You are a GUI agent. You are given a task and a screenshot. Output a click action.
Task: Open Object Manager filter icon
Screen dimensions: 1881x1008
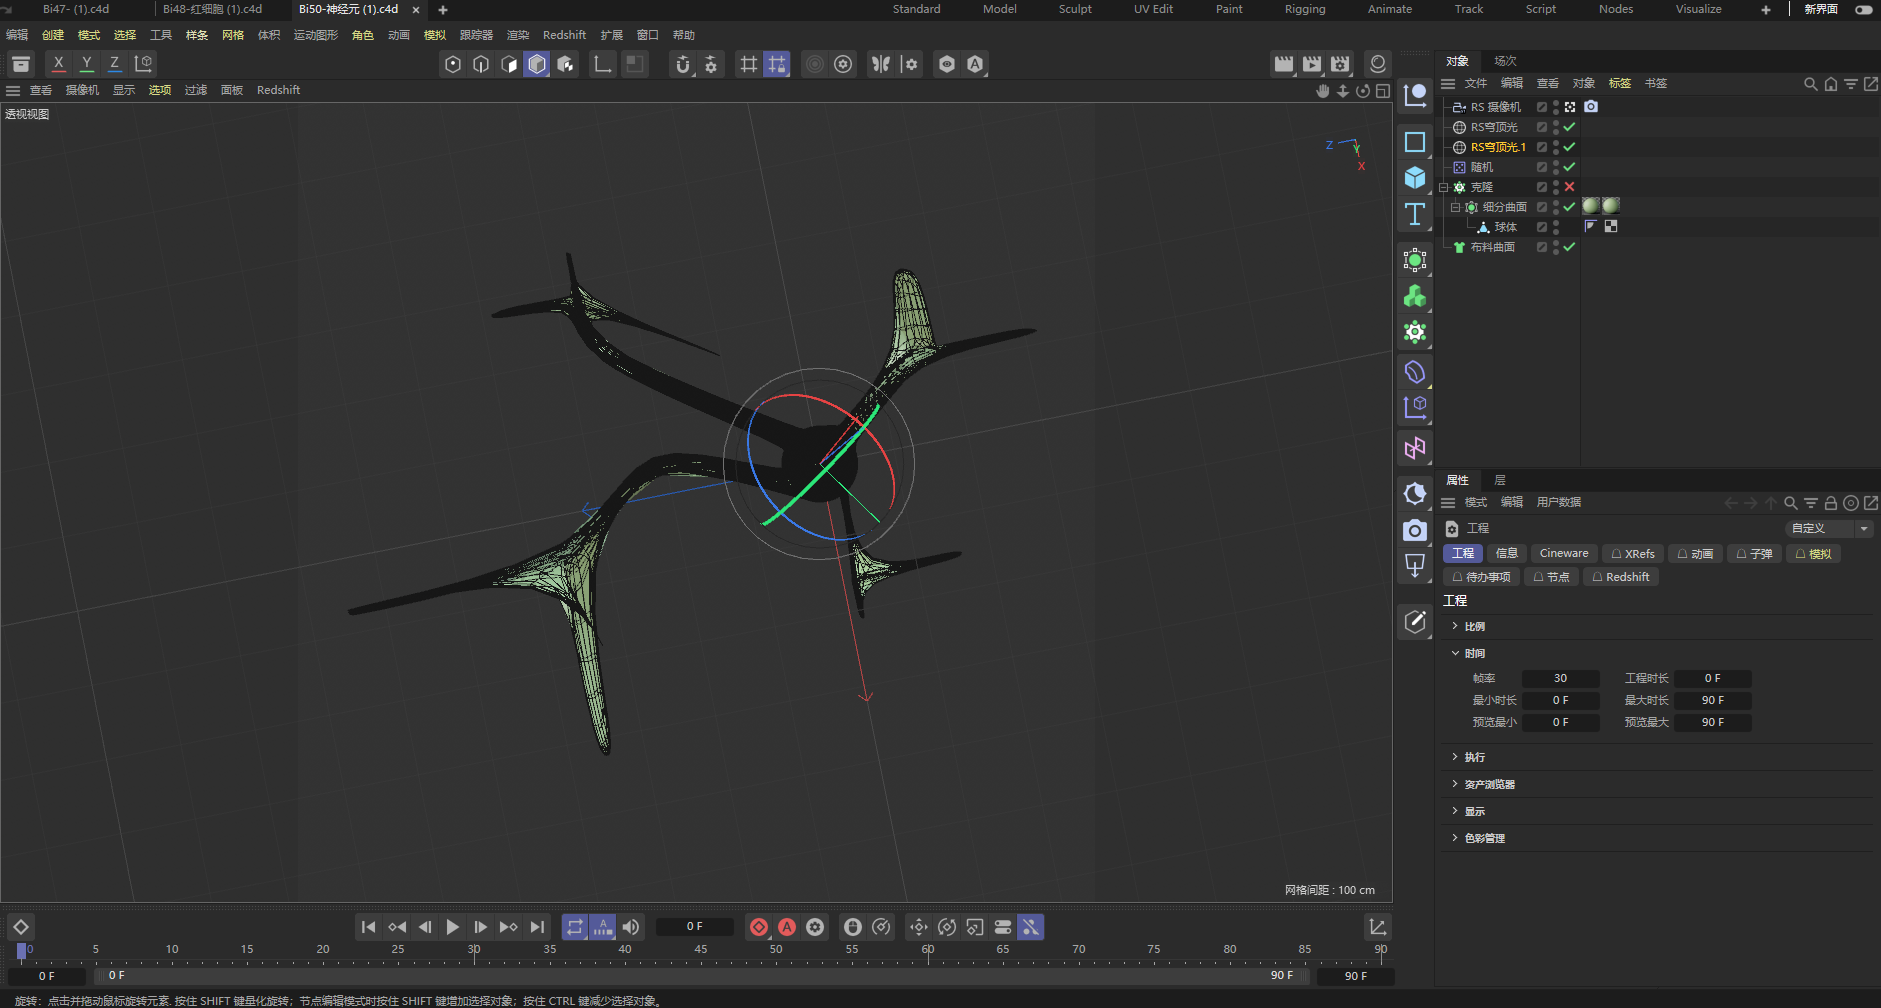point(1851,84)
